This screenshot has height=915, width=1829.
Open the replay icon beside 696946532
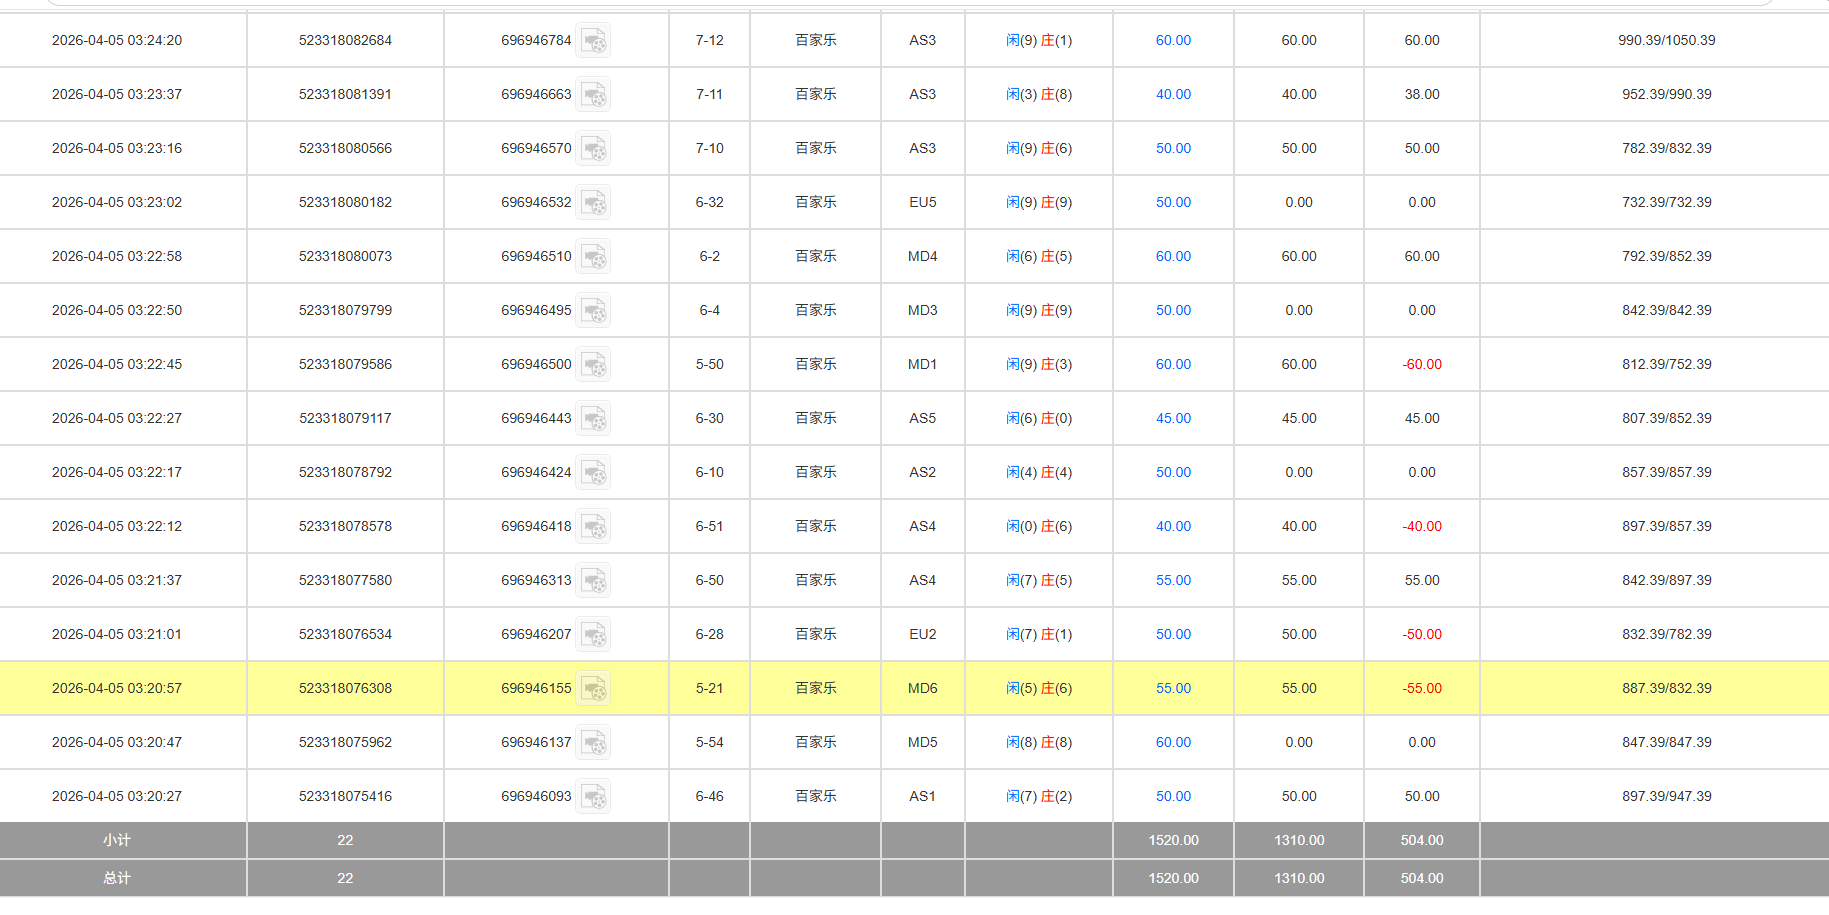(x=594, y=203)
